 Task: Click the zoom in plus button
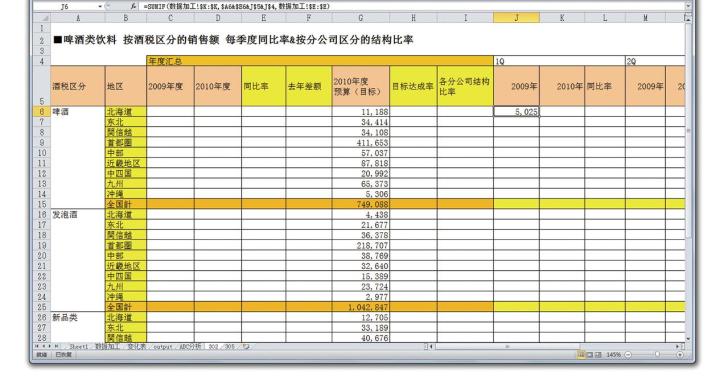click(x=680, y=355)
